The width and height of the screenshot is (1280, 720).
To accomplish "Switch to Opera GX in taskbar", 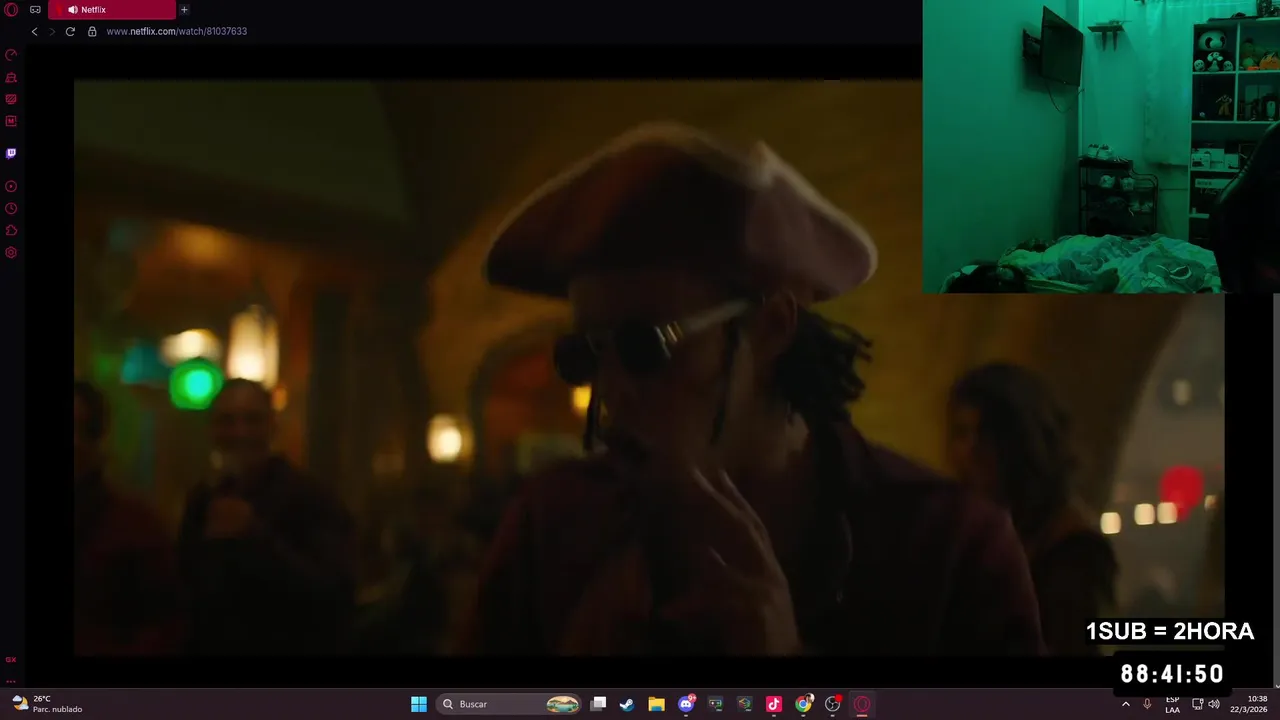I will pyautogui.click(x=862, y=704).
